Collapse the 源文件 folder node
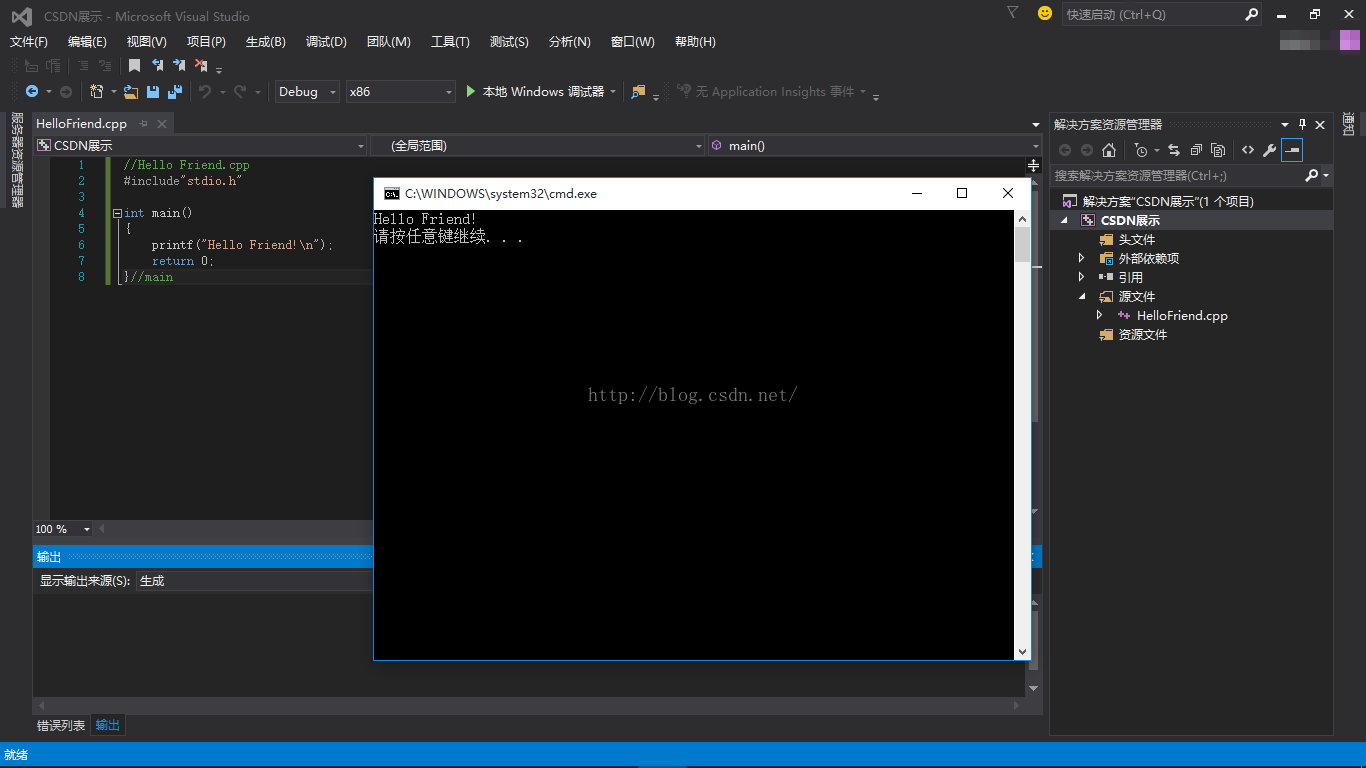This screenshot has width=1366, height=768. tap(1081, 296)
